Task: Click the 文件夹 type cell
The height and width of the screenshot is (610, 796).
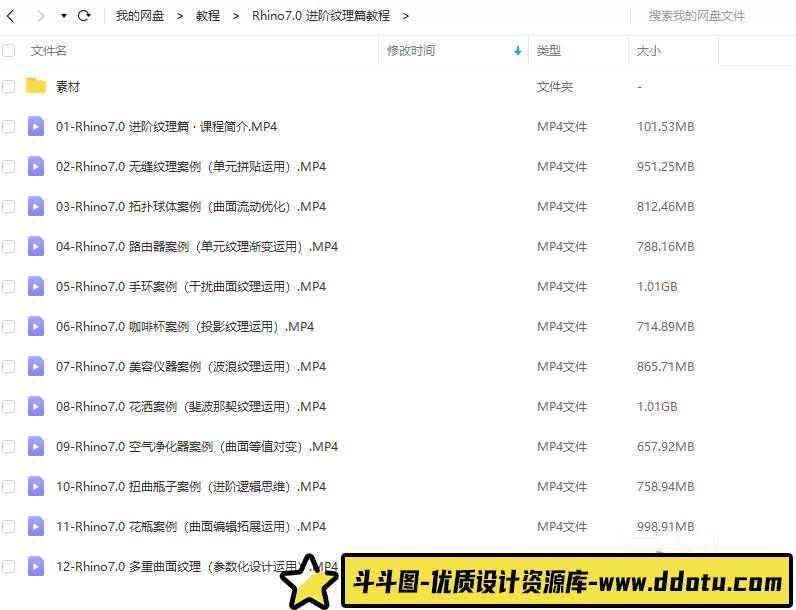Action: [x=555, y=87]
